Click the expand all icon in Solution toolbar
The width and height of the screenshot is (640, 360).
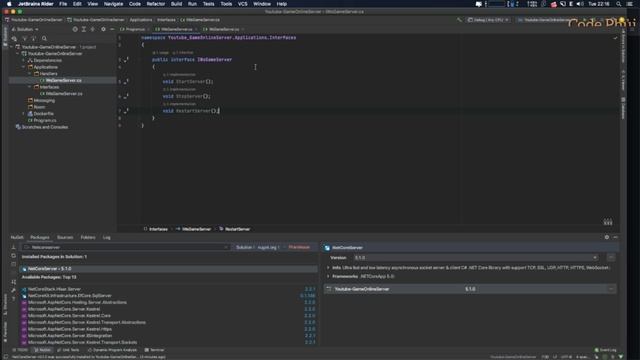[84, 29]
